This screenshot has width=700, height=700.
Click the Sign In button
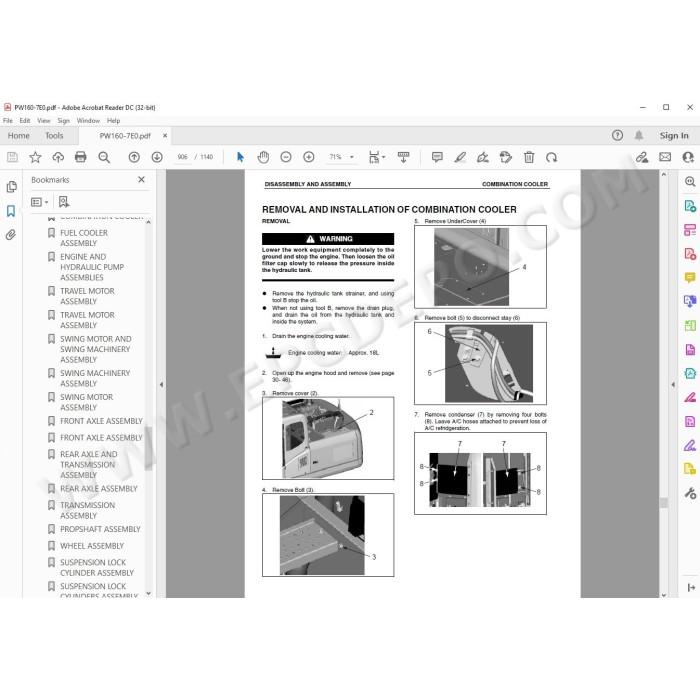click(x=674, y=135)
